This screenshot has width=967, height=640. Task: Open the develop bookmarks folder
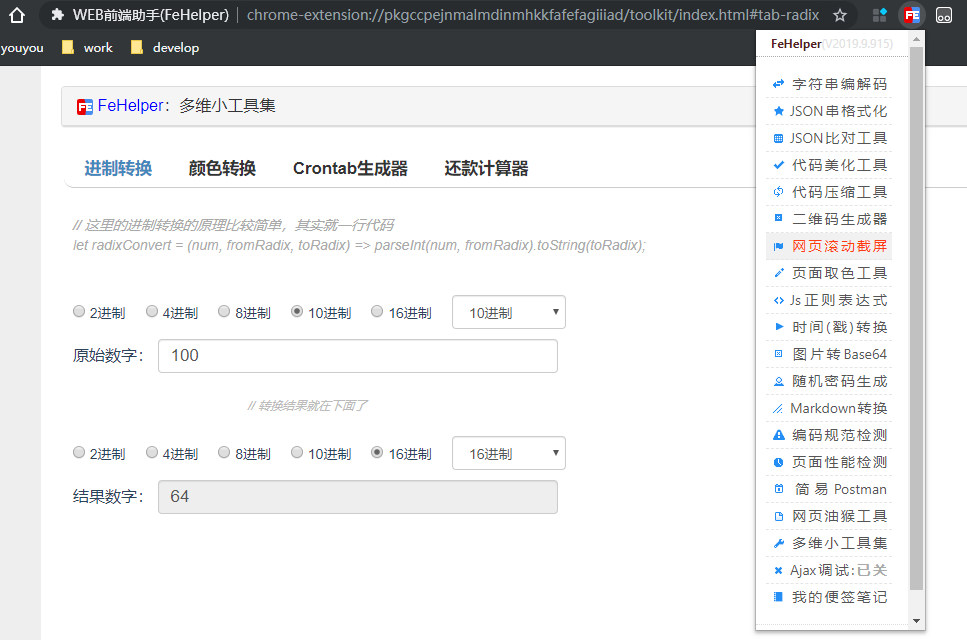165,47
